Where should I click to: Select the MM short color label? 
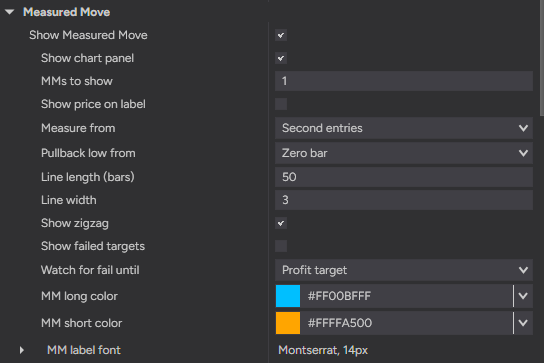[x=82, y=323]
